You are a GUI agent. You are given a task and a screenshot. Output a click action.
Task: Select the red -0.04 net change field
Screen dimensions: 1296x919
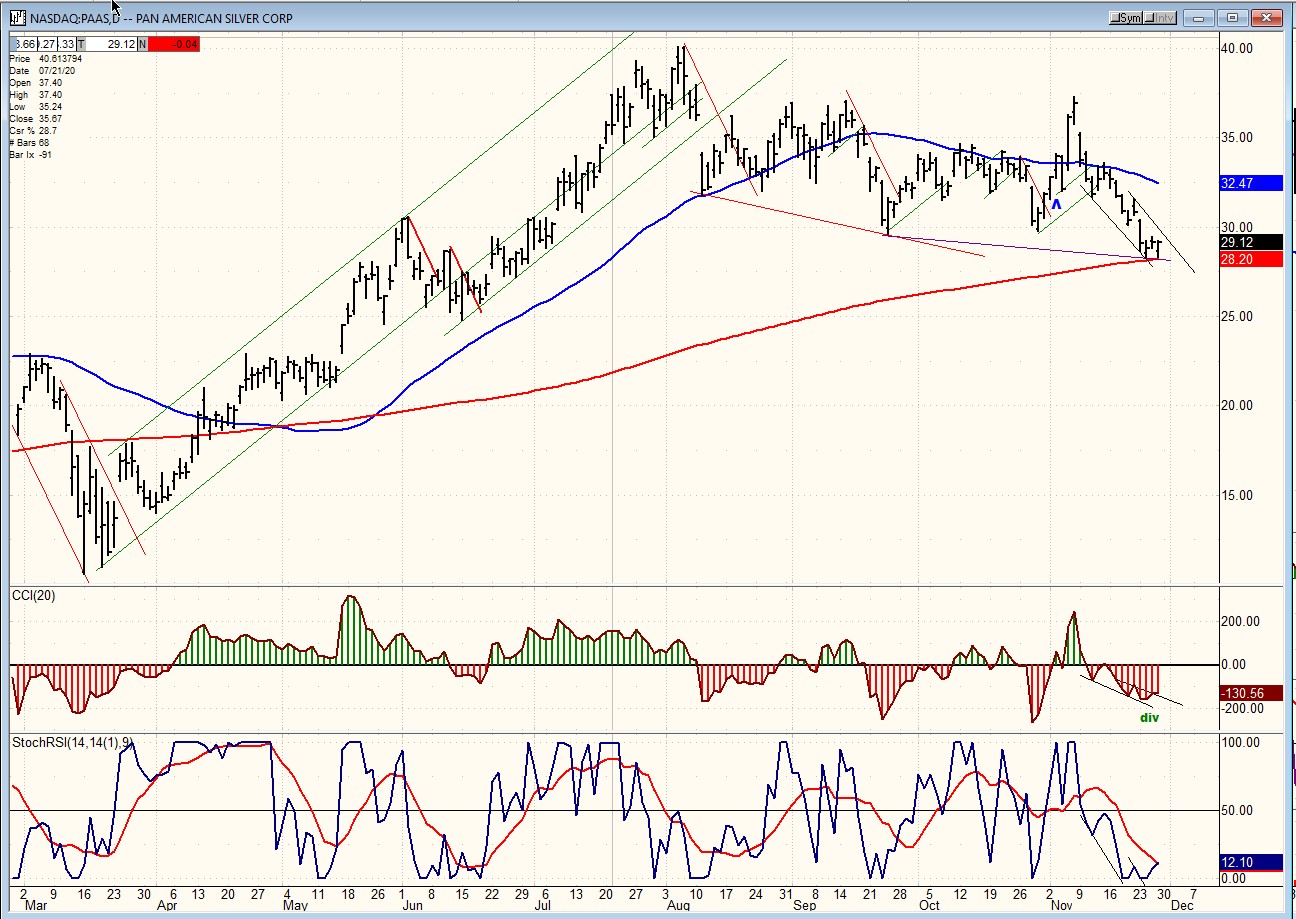pyautogui.click(x=173, y=44)
